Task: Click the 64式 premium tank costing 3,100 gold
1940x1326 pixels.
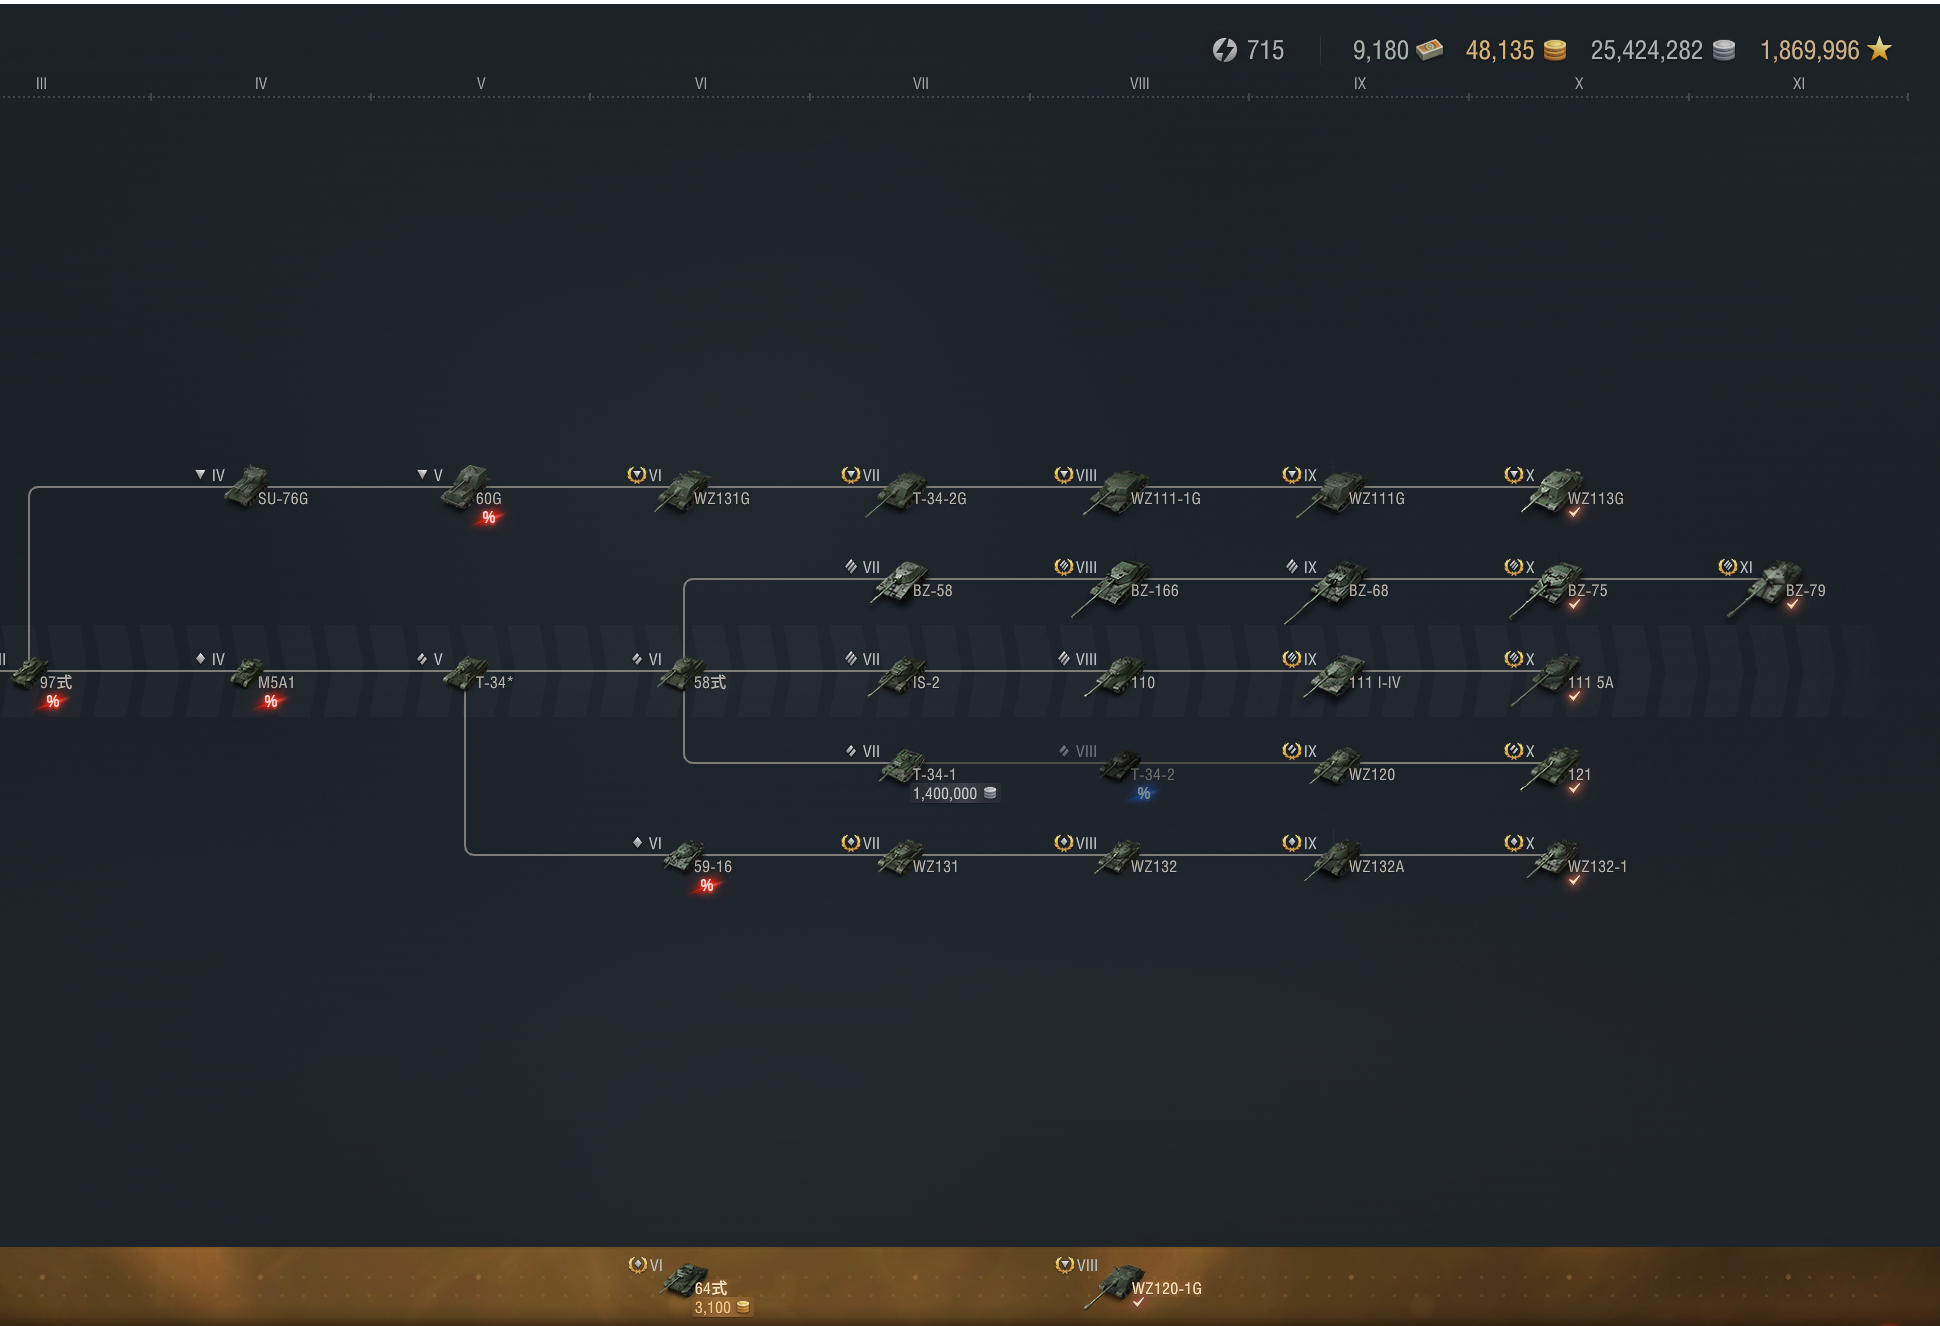Action: tap(685, 1279)
